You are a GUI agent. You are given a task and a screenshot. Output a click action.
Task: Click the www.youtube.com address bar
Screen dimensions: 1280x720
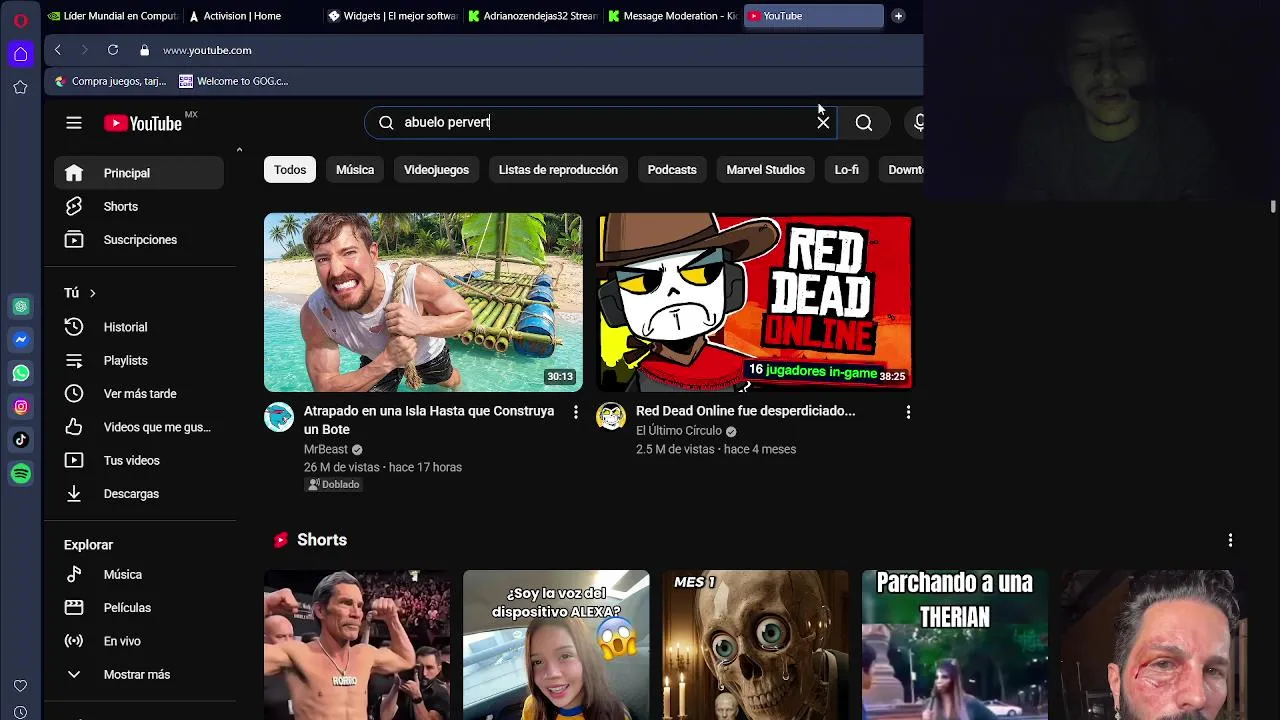tap(207, 50)
